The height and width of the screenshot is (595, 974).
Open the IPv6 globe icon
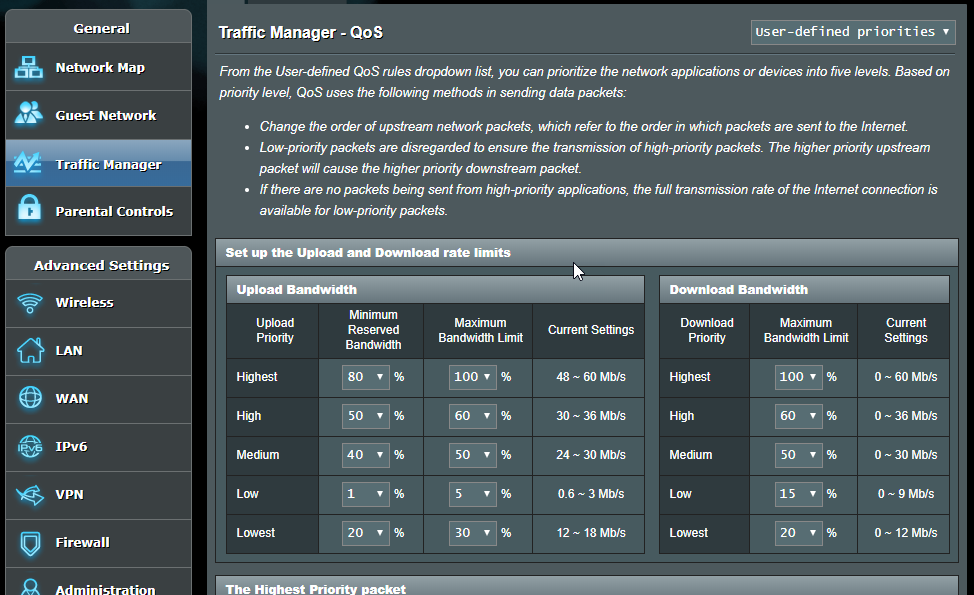point(30,447)
